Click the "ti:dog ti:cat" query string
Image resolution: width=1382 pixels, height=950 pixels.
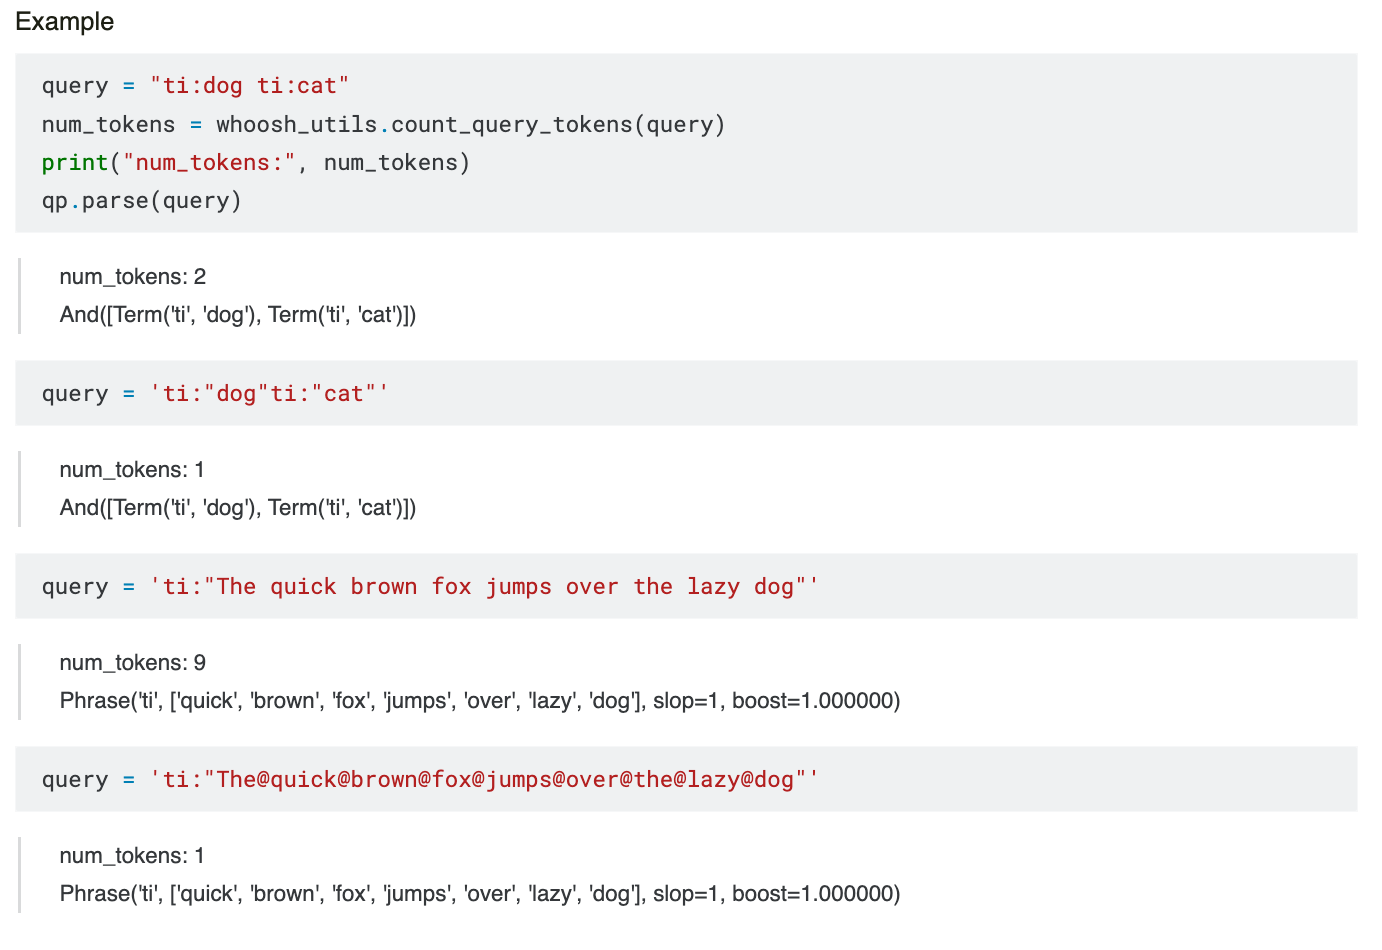click(249, 86)
